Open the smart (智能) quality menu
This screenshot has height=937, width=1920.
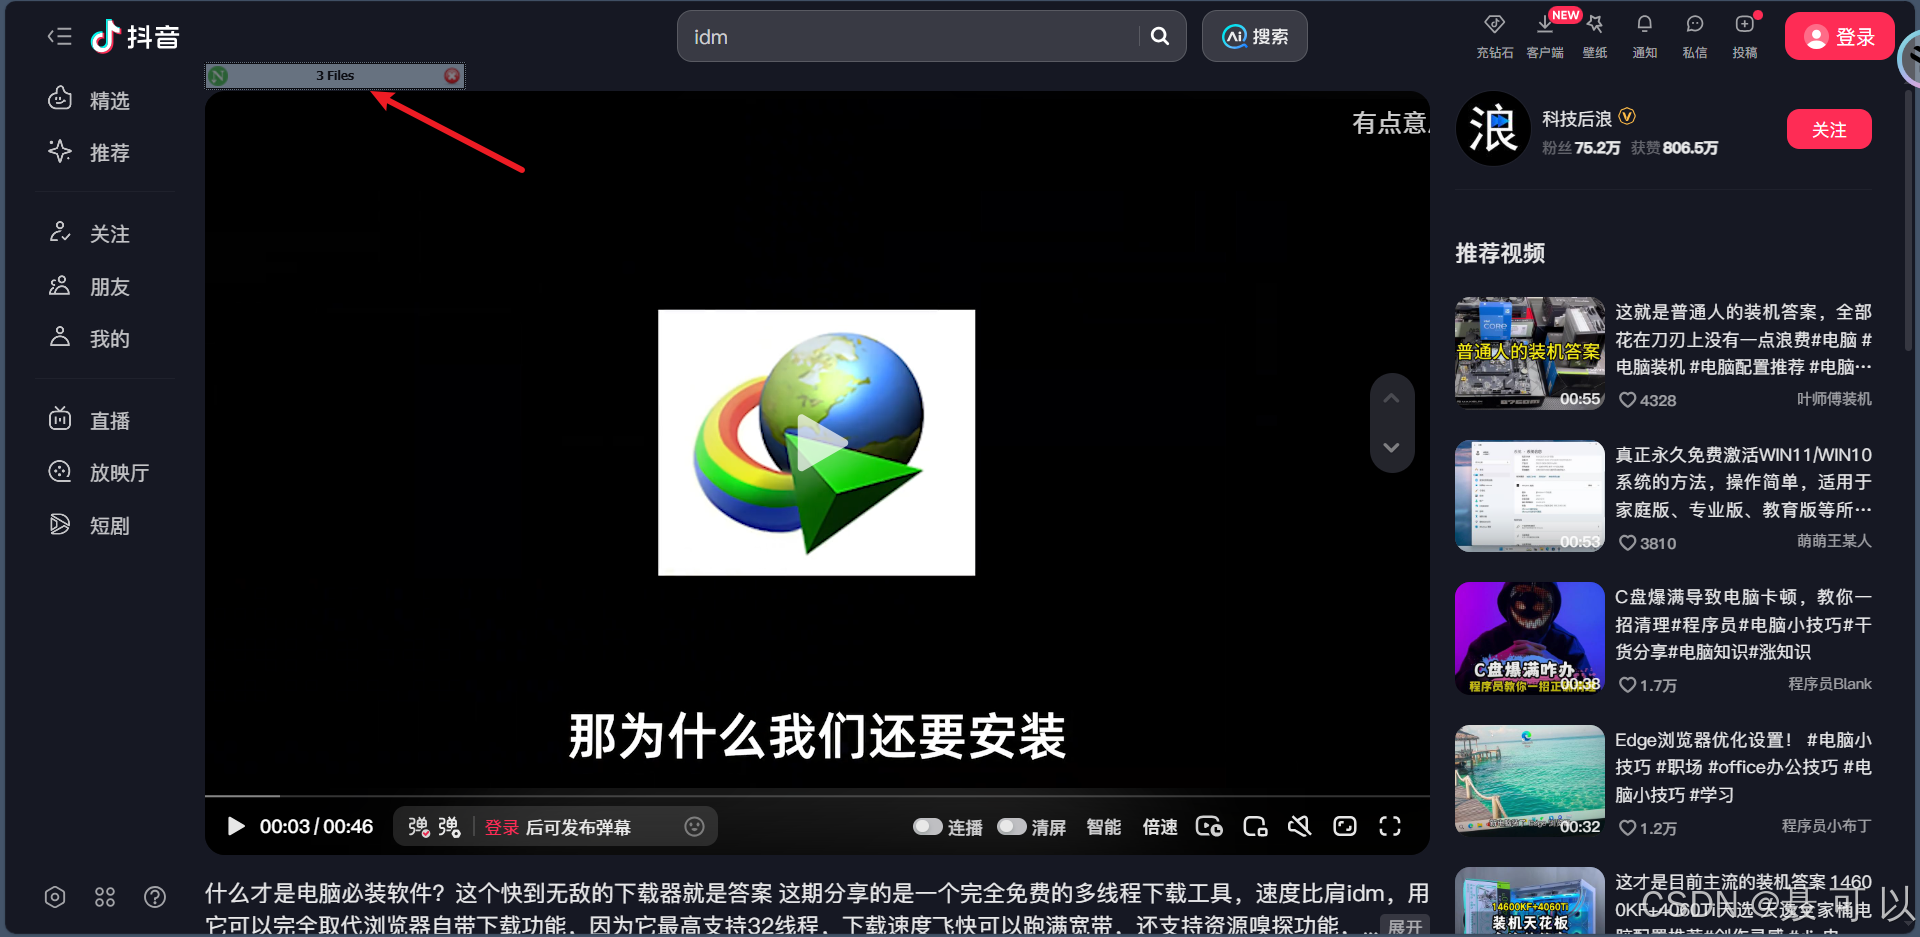click(1104, 827)
